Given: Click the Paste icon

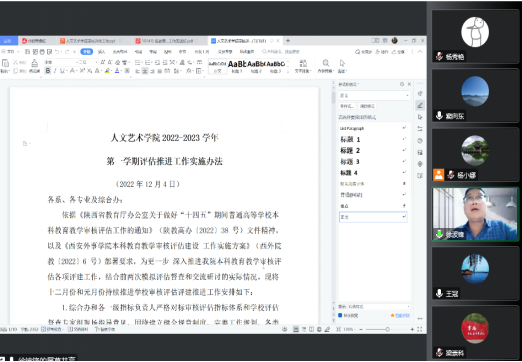Looking at the screenshot, I should tap(5, 63).
